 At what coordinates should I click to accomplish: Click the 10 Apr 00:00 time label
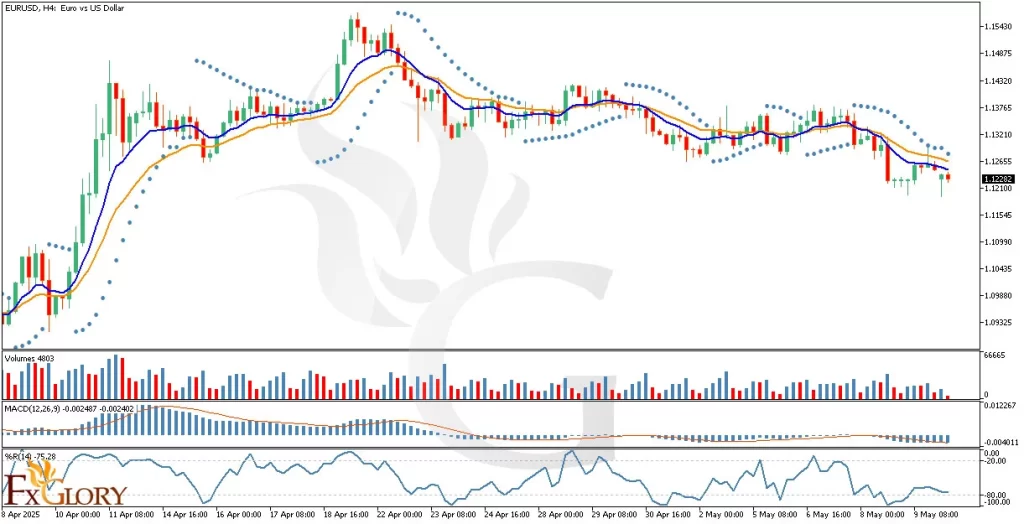tap(78, 515)
